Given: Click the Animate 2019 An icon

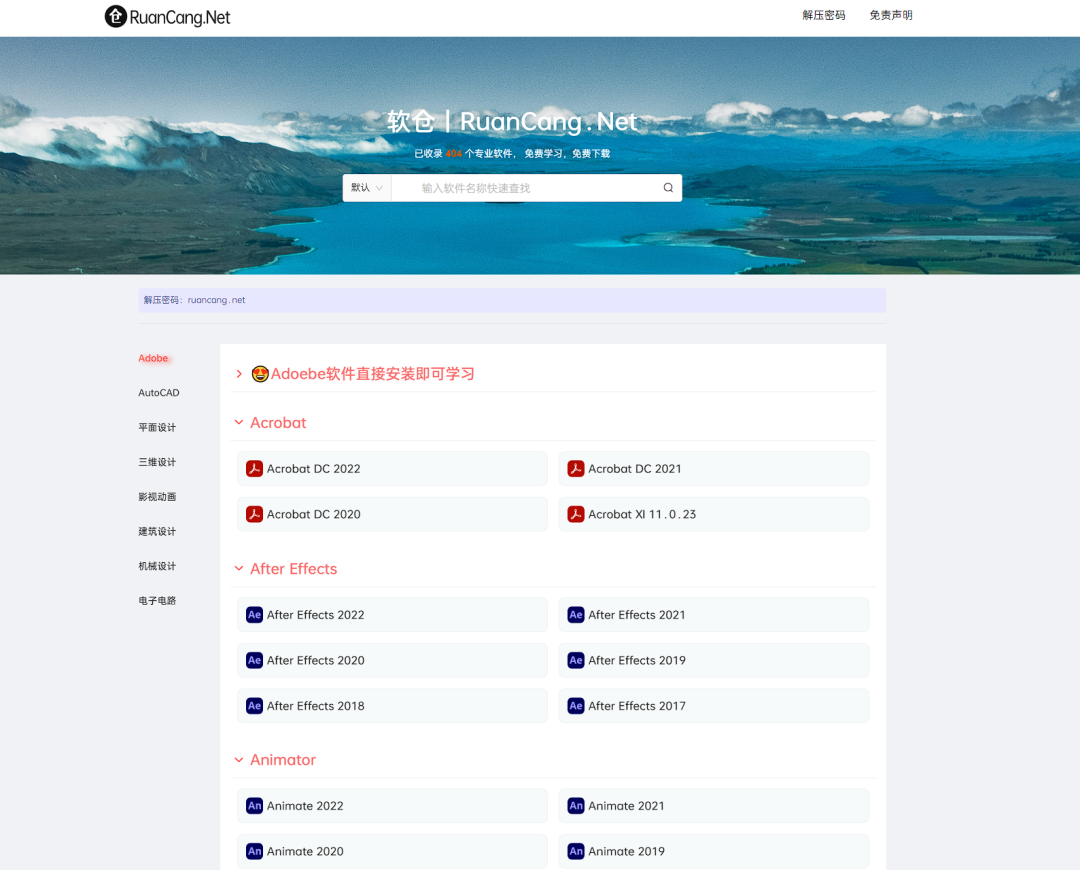Looking at the screenshot, I should point(576,851).
